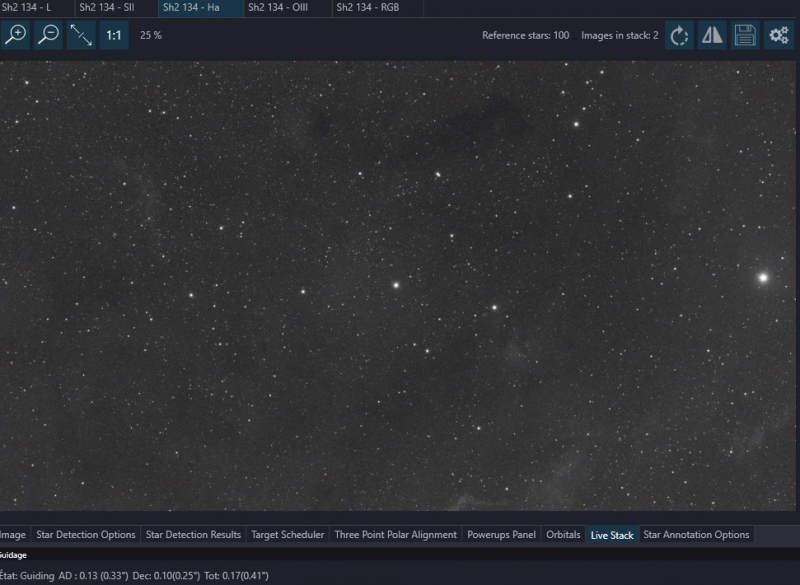Switch to the Sh2 134 - SII tab
Image resolution: width=800 pixels, height=585 pixels.
pos(117,8)
